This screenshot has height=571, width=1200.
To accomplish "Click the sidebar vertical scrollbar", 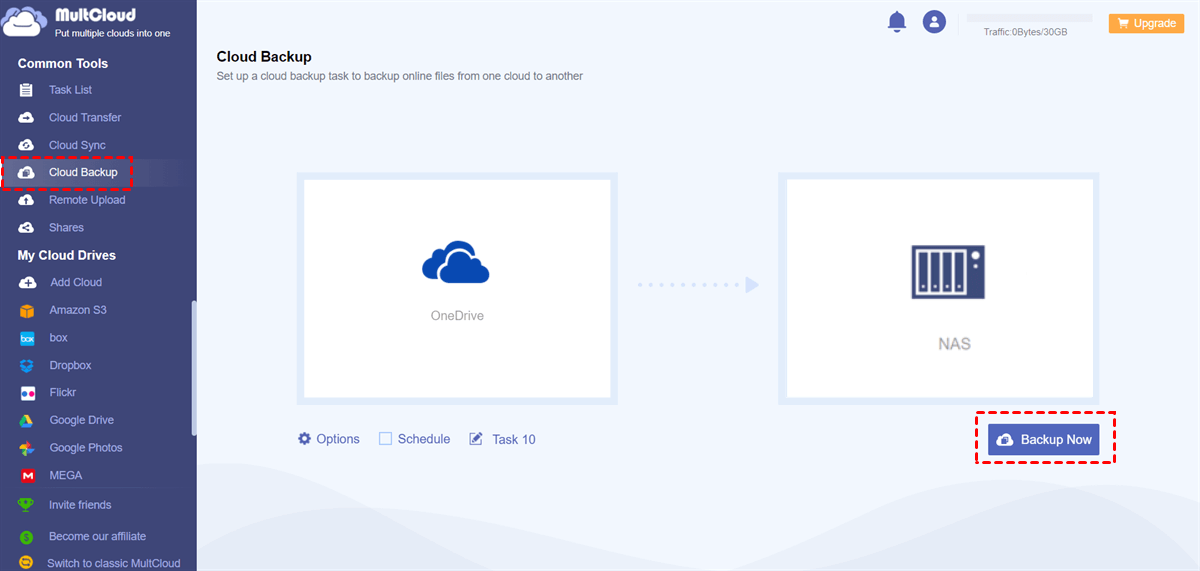I will [194, 368].
